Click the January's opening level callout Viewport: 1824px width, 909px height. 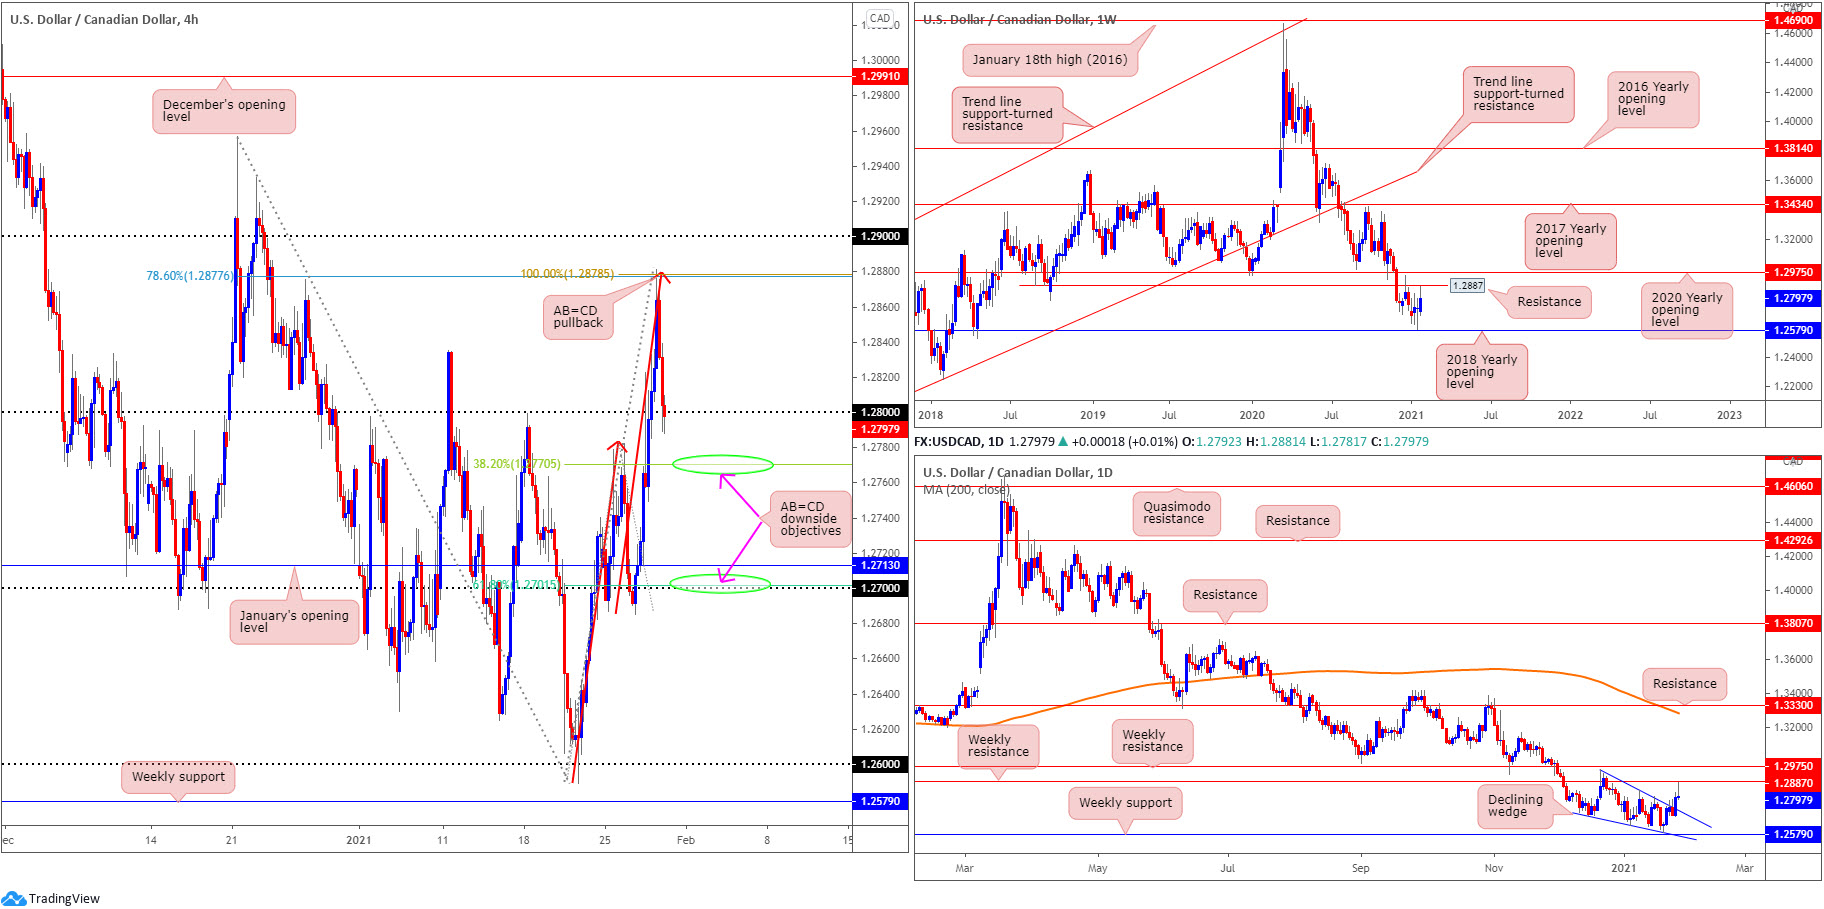pyautogui.click(x=294, y=622)
